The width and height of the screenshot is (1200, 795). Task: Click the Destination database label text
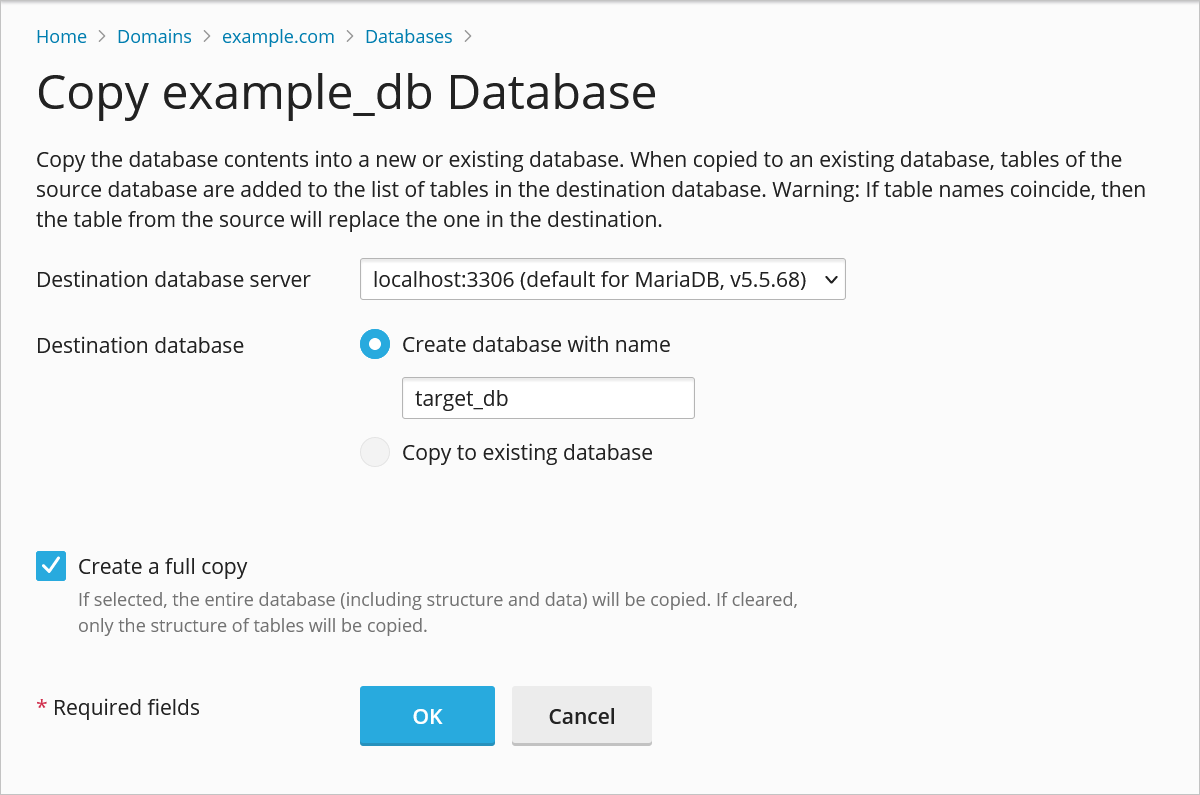[140, 346]
